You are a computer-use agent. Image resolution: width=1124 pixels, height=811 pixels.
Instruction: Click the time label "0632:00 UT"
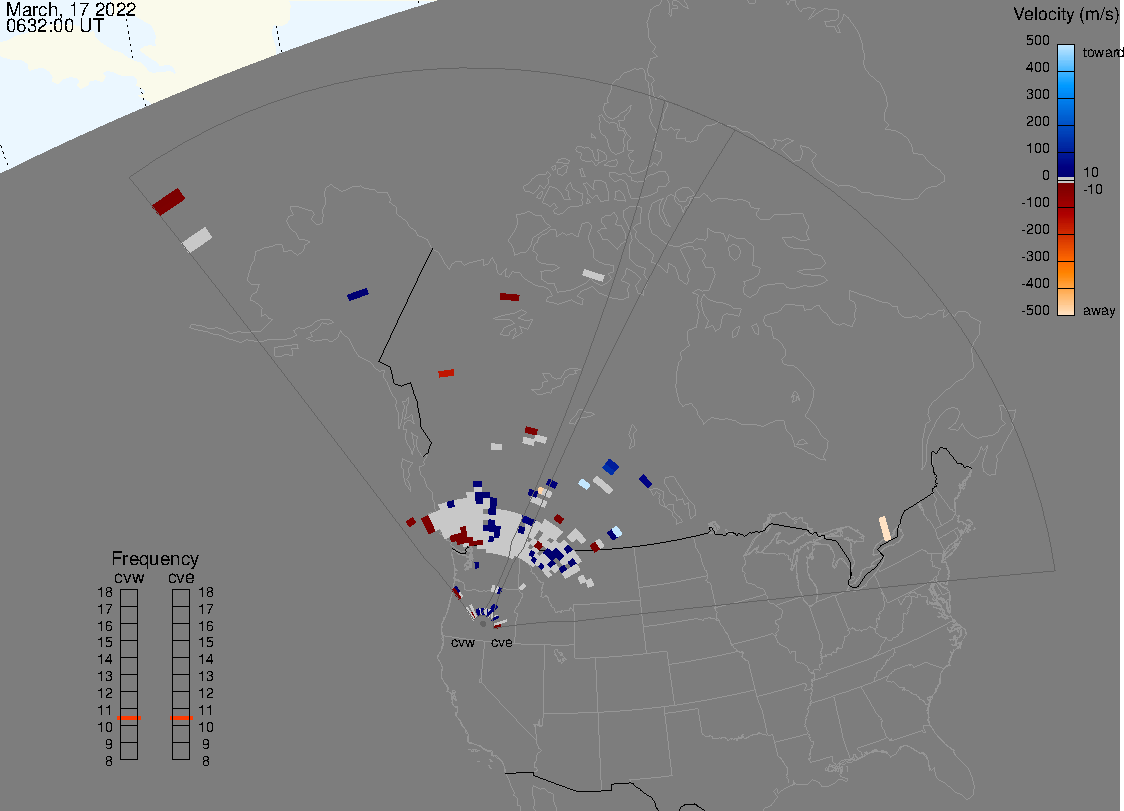(55, 26)
